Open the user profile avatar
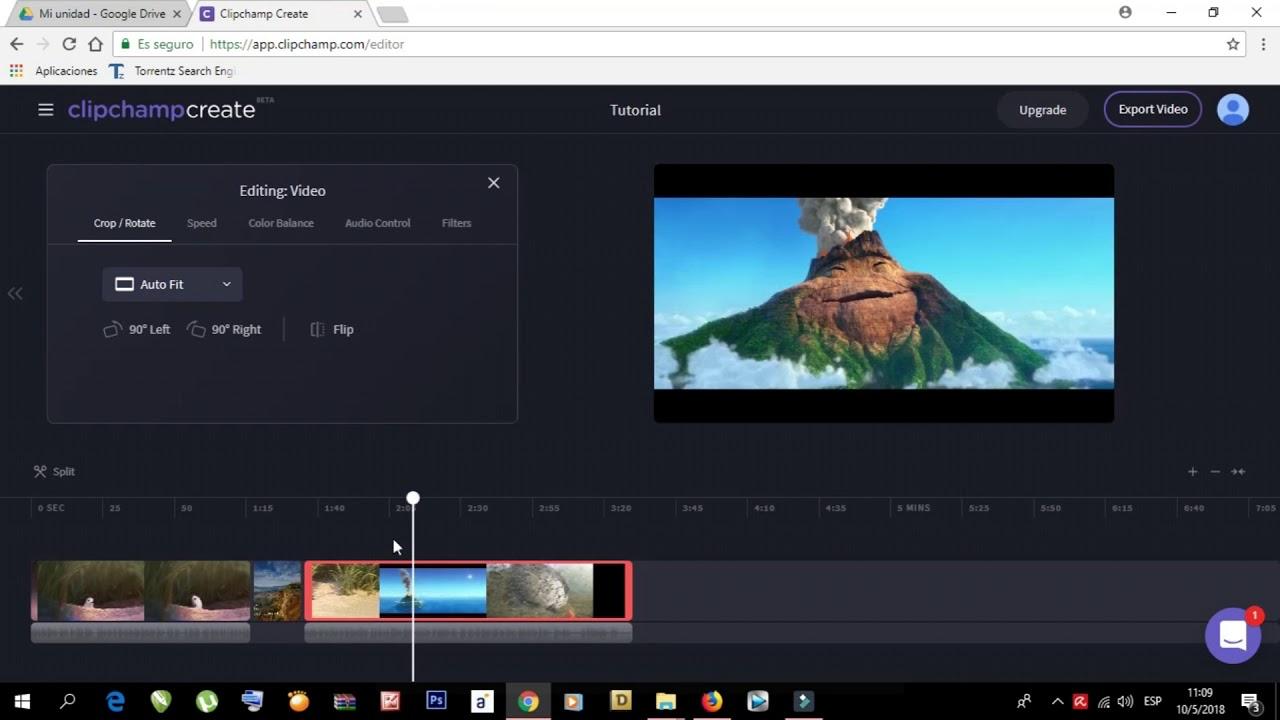Image resolution: width=1280 pixels, height=720 pixels. 1232,110
